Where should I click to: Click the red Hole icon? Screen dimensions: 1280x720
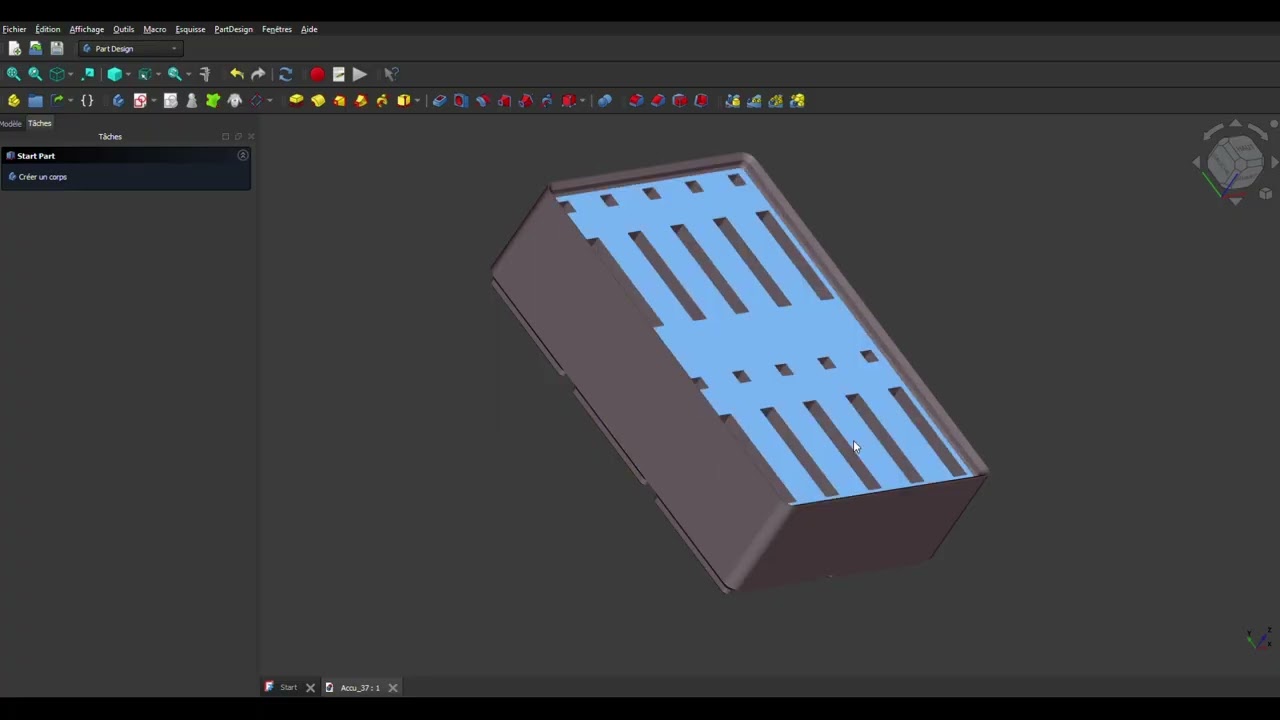click(x=461, y=101)
